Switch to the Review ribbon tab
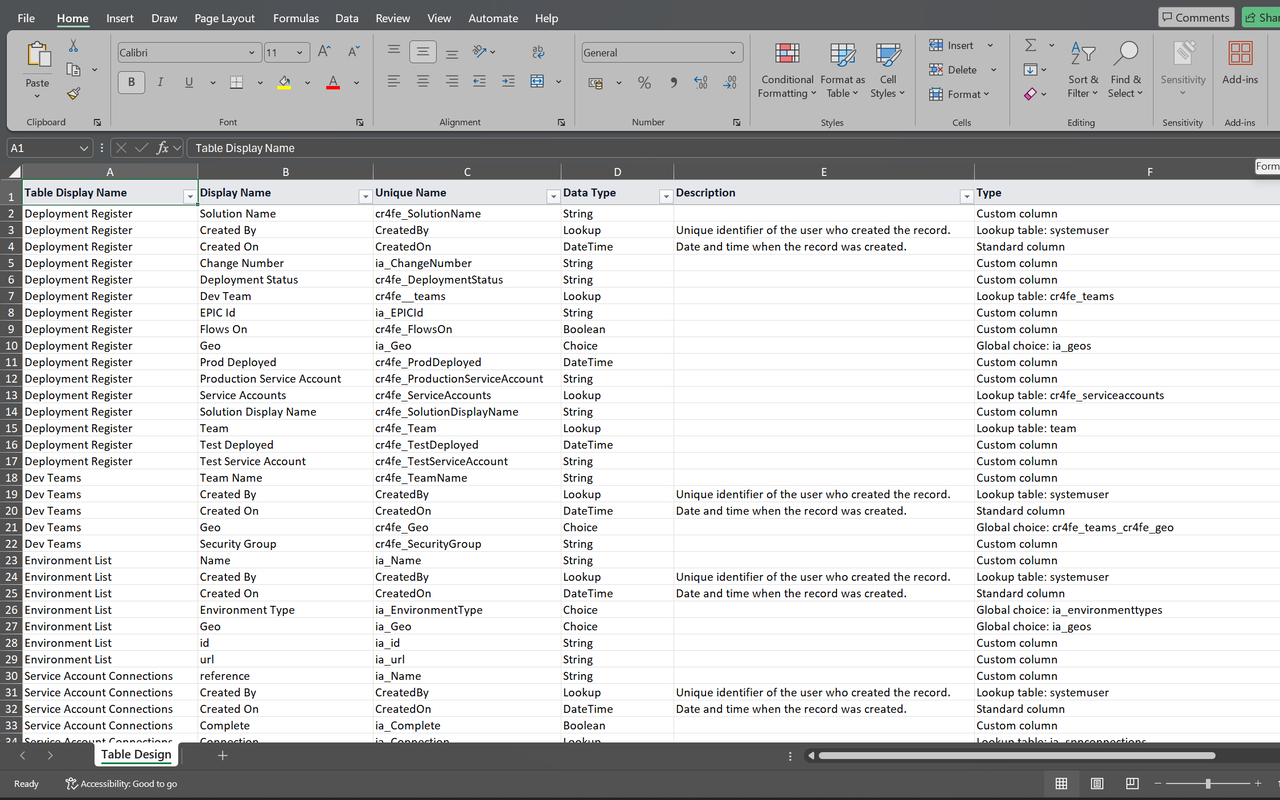The width and height of the screenshot is (1280, 800). [393, 18]
